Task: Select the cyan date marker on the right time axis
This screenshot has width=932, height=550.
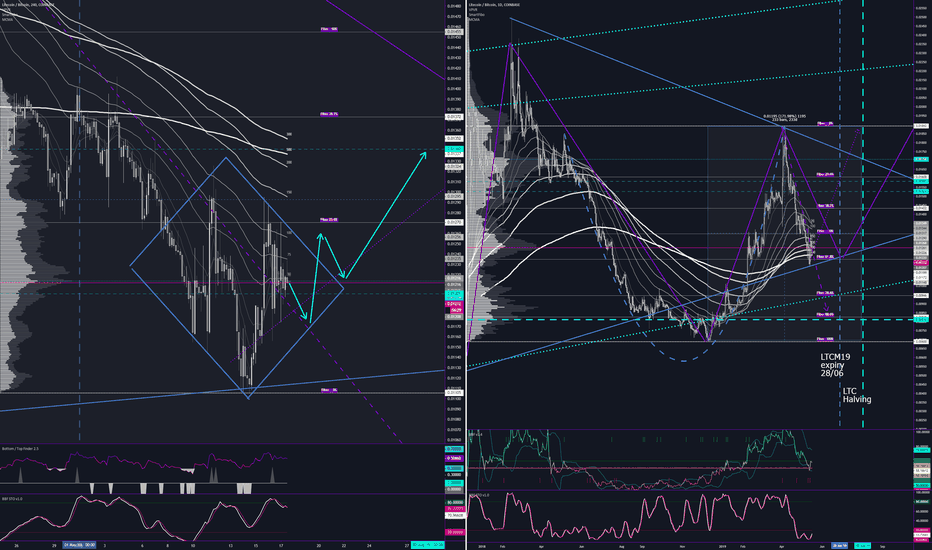Action: tap(862, 545)
